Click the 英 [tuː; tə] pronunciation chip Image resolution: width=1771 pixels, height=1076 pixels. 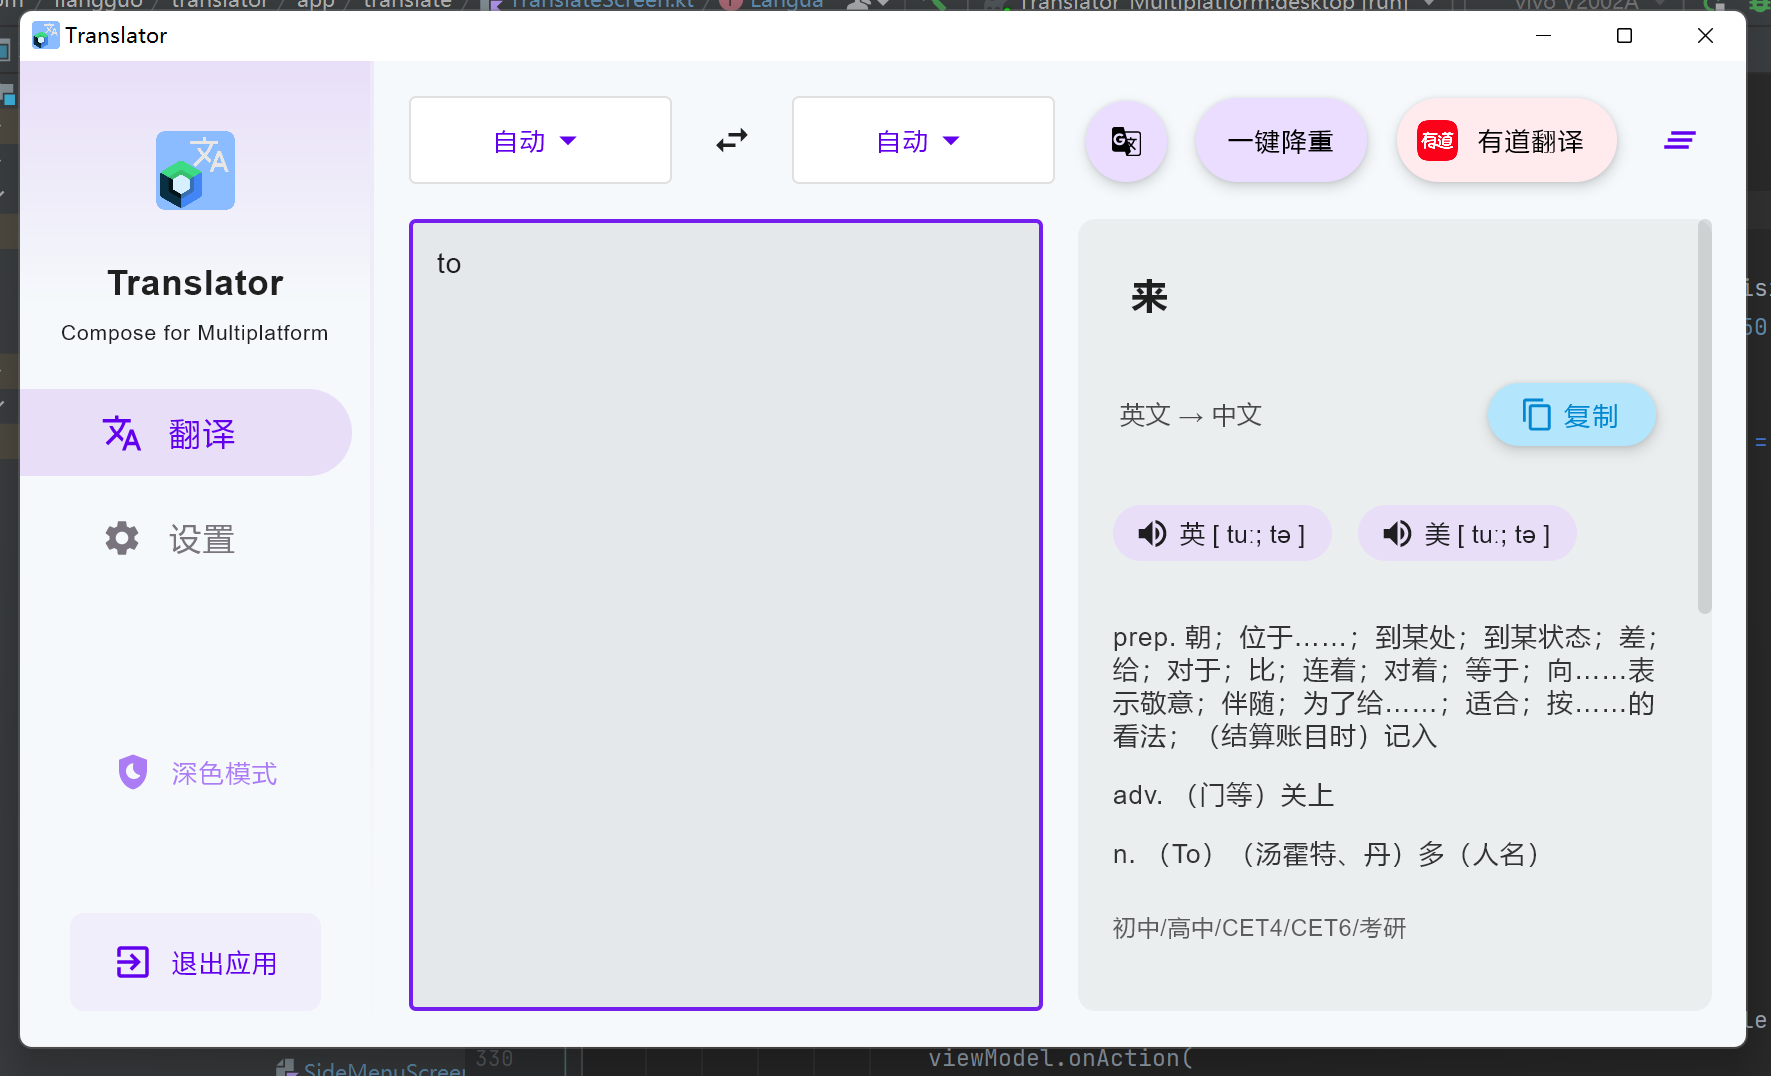(x=1222, y=533)
